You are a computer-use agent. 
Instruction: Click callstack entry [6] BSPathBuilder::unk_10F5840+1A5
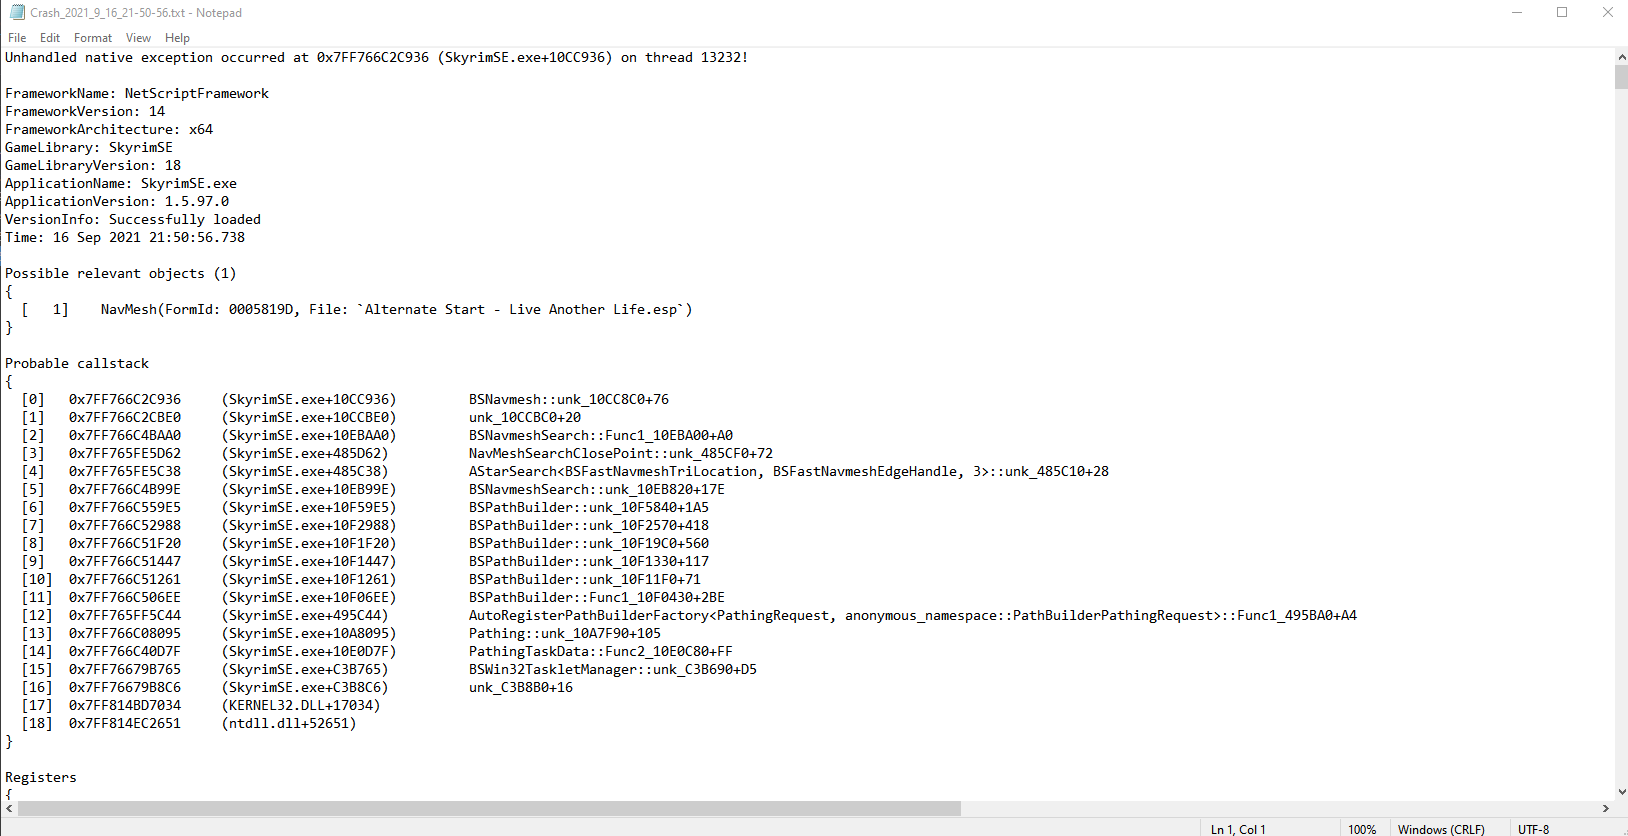[x=365, y=507]
